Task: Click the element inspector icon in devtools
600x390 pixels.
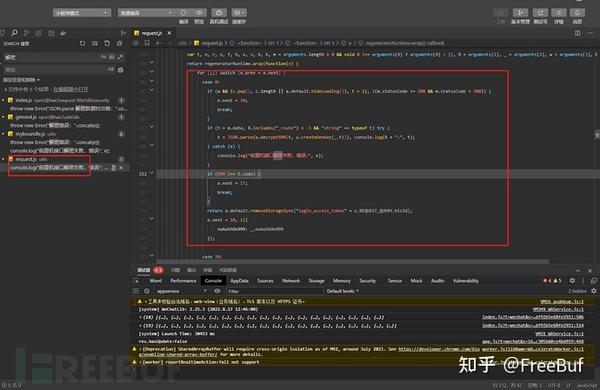Action: (136, 281)
